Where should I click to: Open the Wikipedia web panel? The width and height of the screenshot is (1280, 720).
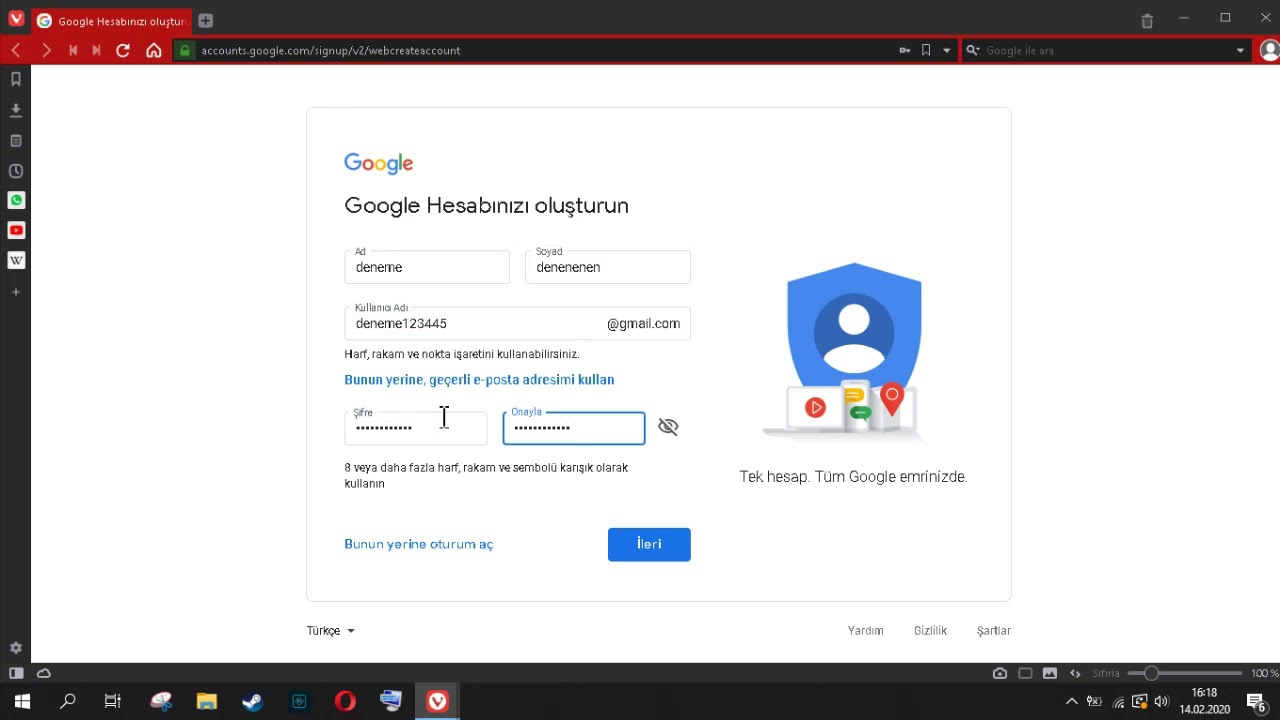coord(16,260)
